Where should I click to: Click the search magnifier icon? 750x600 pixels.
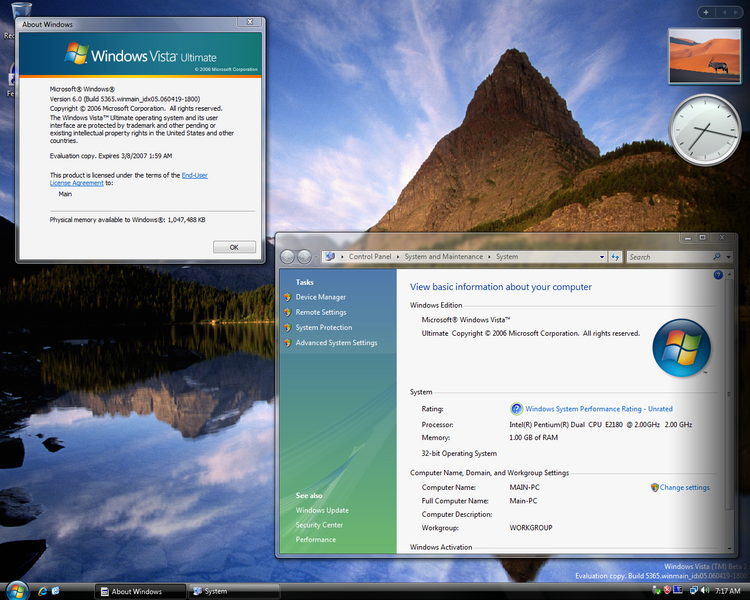(717, 256)
